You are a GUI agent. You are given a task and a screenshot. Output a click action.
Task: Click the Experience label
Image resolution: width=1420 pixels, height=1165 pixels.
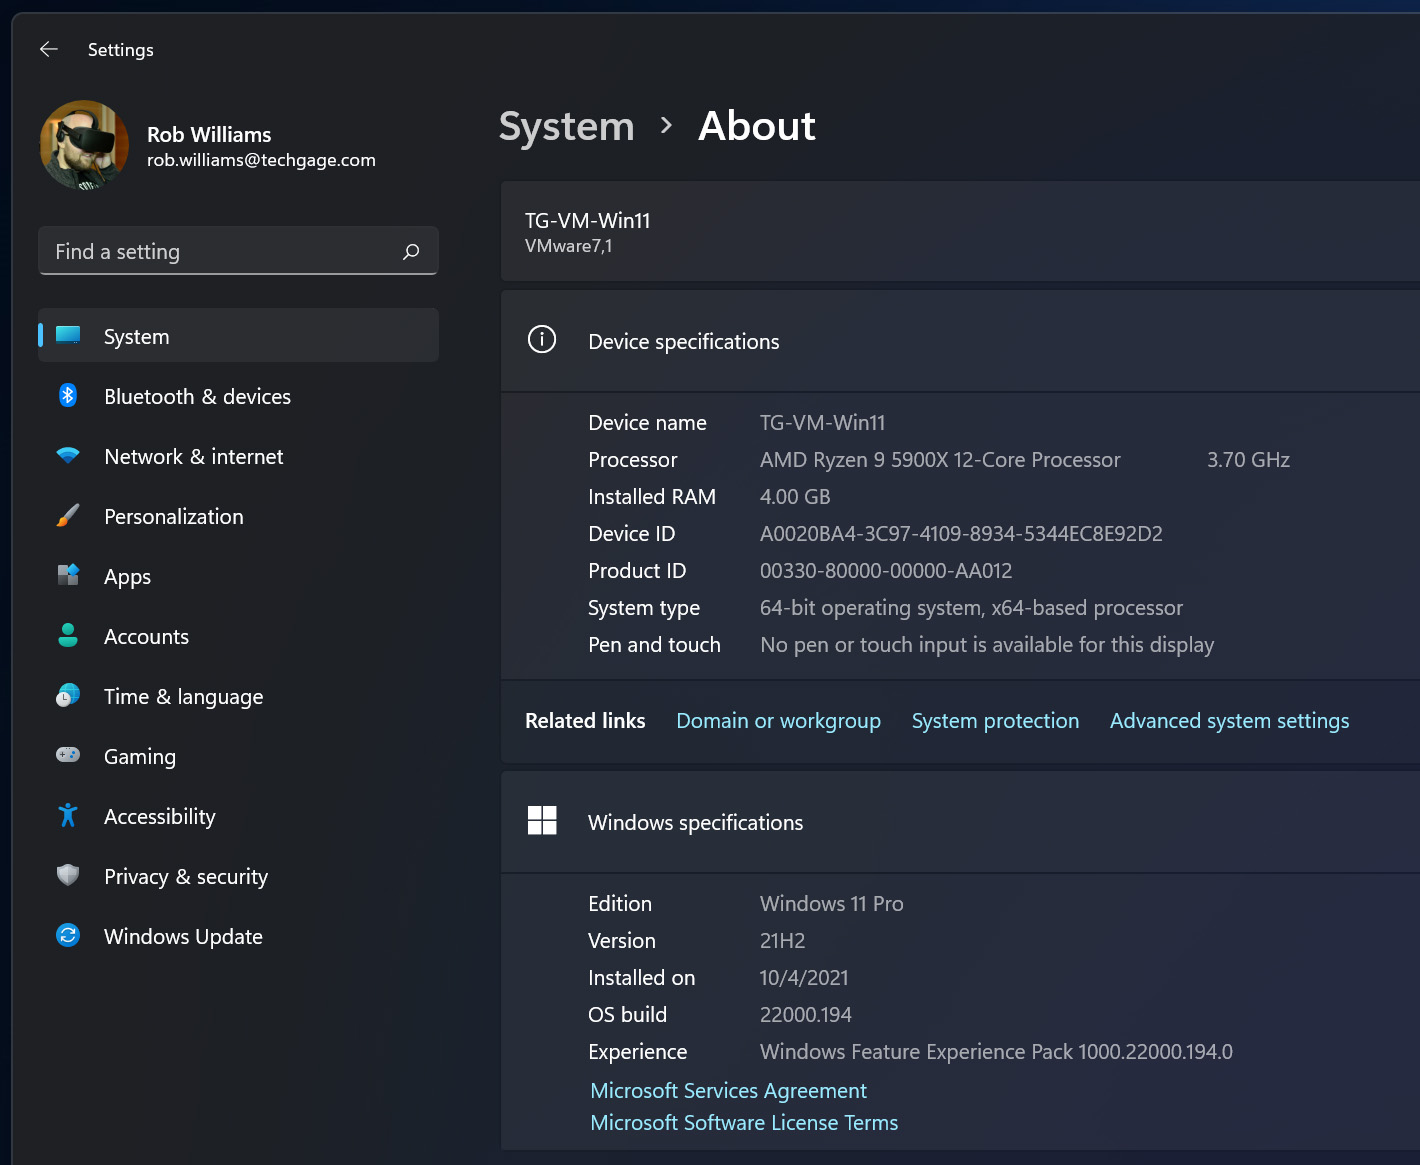coord(637,1052)
